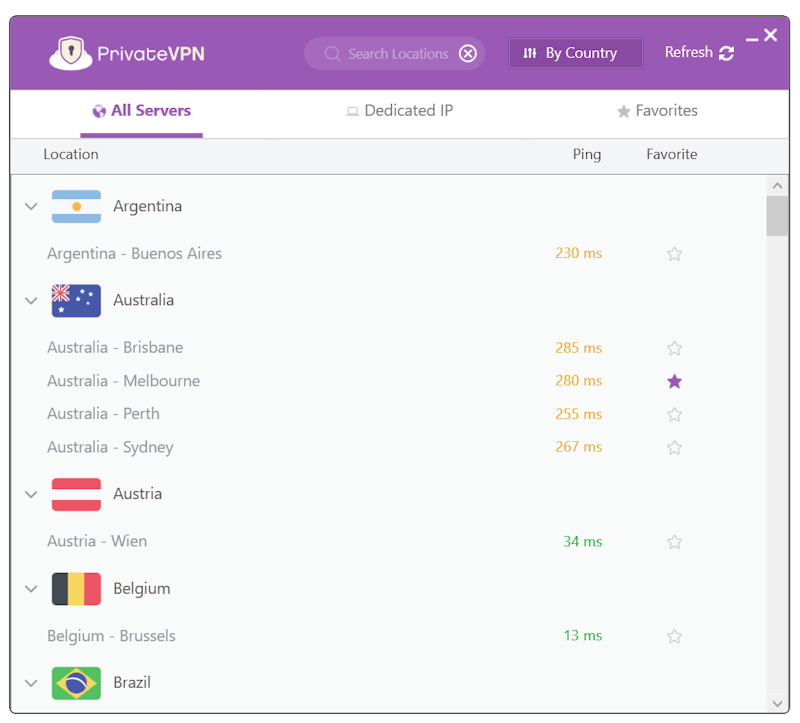Collapse the Austria group chevron

(x=32, y=494)
